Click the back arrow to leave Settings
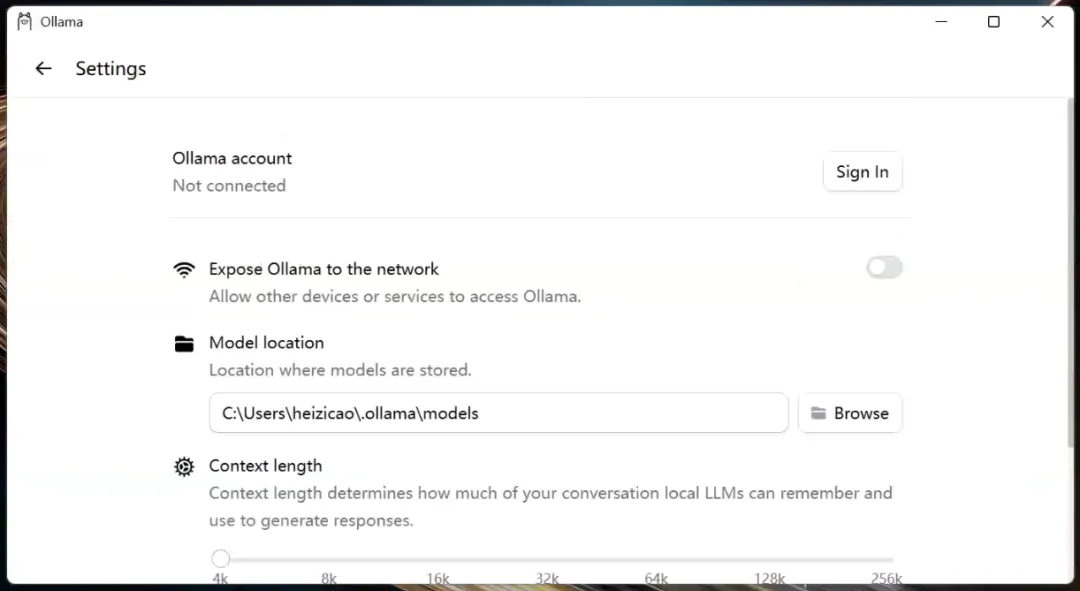 click(43, 68)
